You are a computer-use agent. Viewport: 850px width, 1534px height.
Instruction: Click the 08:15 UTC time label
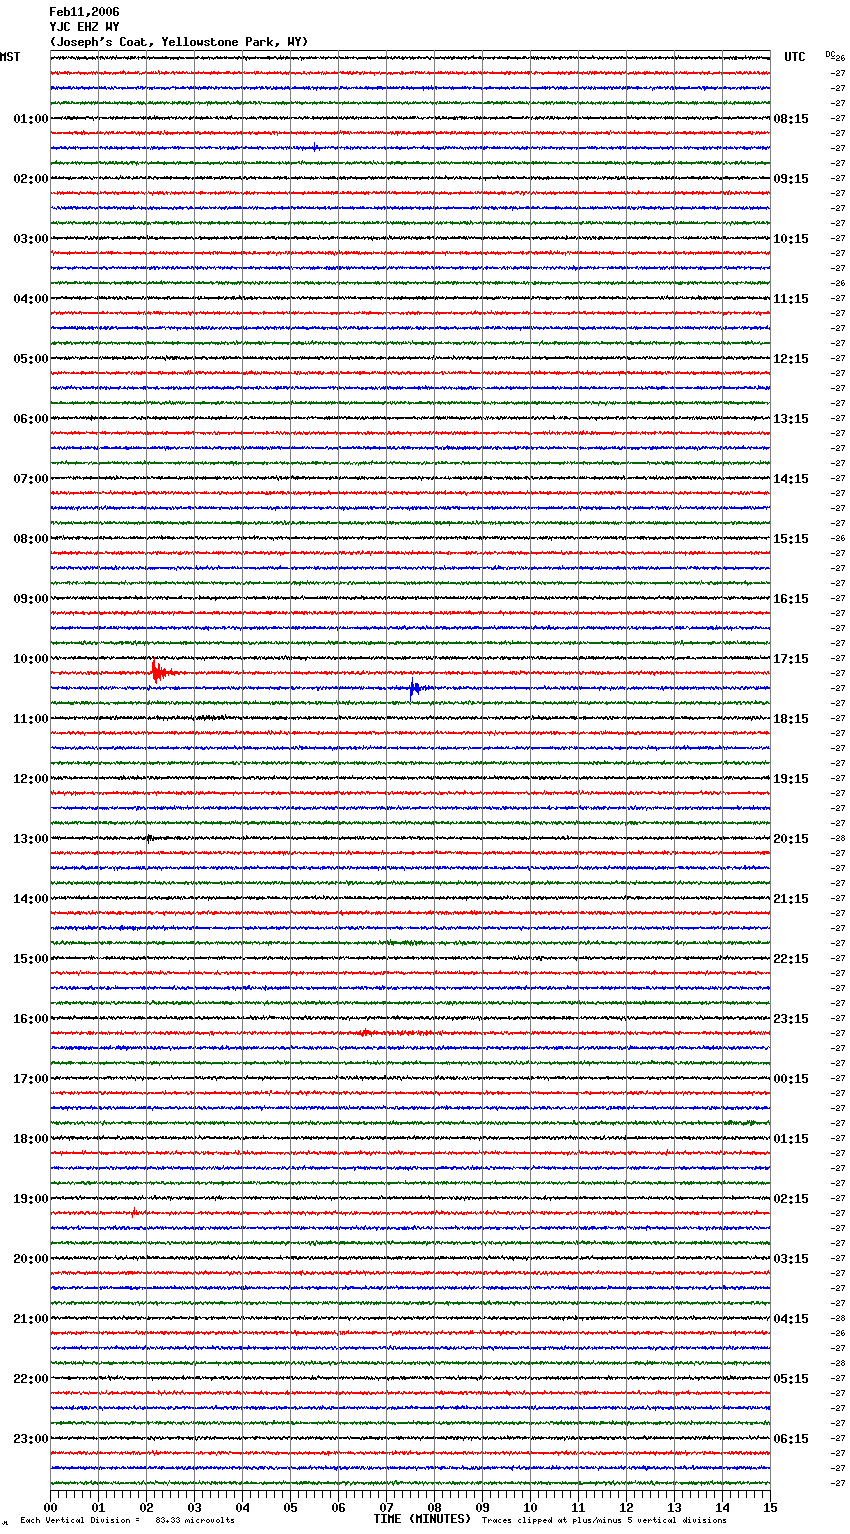pyautogui.click(x=791, y=119)
